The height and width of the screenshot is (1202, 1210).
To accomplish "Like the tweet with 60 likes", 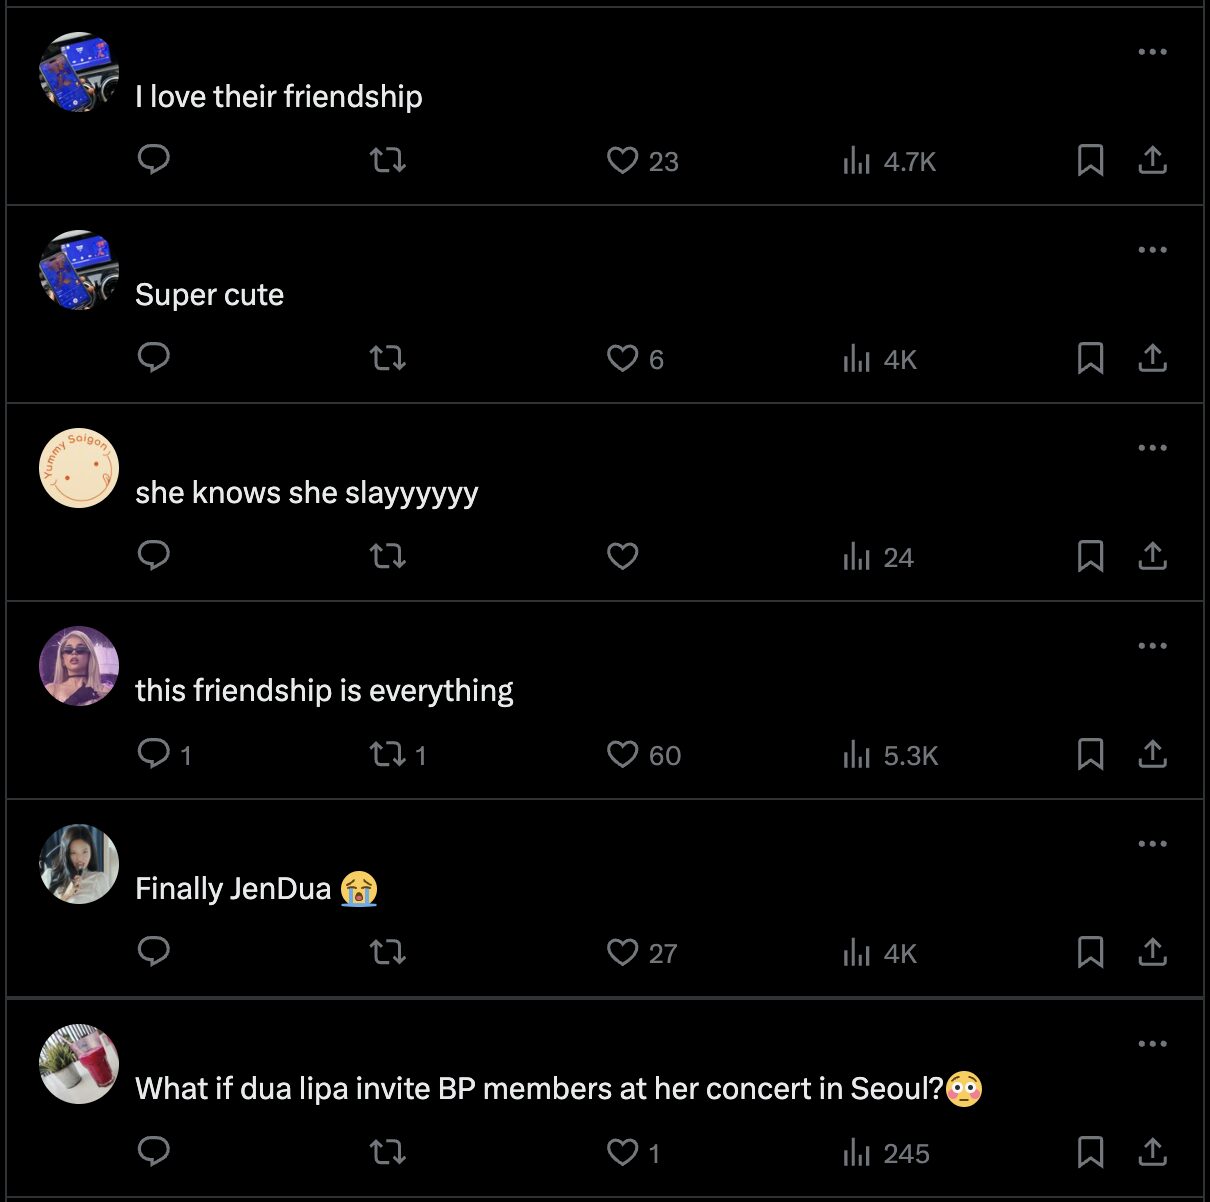I will pos(622,754).
